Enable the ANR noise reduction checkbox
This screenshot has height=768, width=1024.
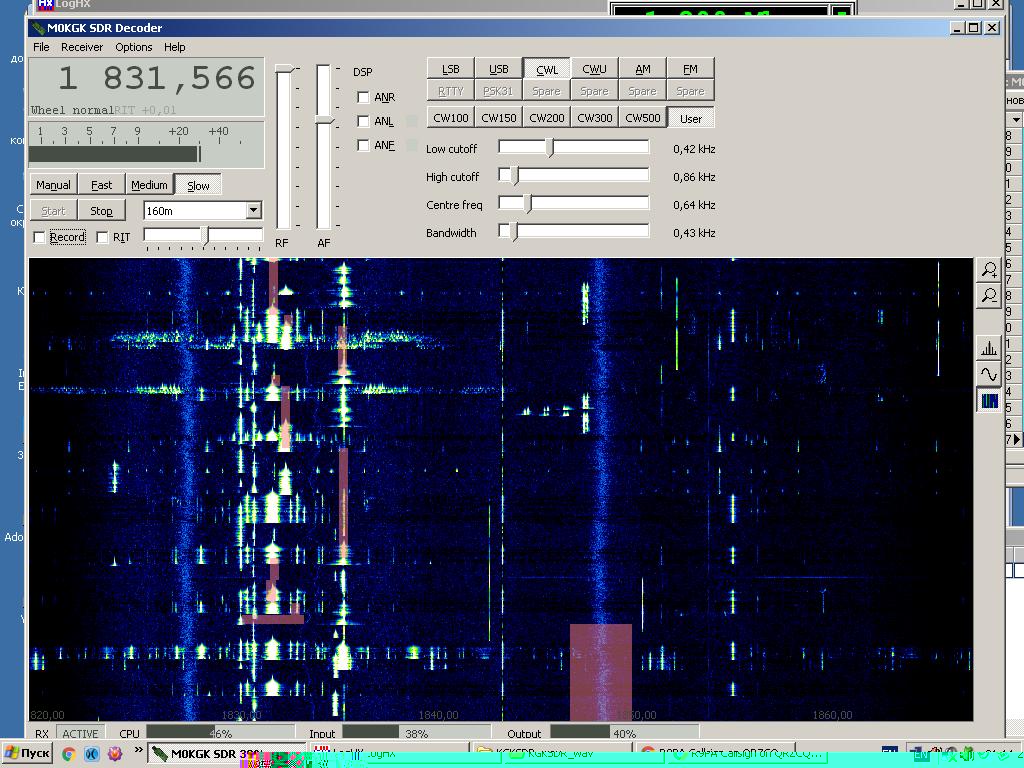click(x=363, y=97)
